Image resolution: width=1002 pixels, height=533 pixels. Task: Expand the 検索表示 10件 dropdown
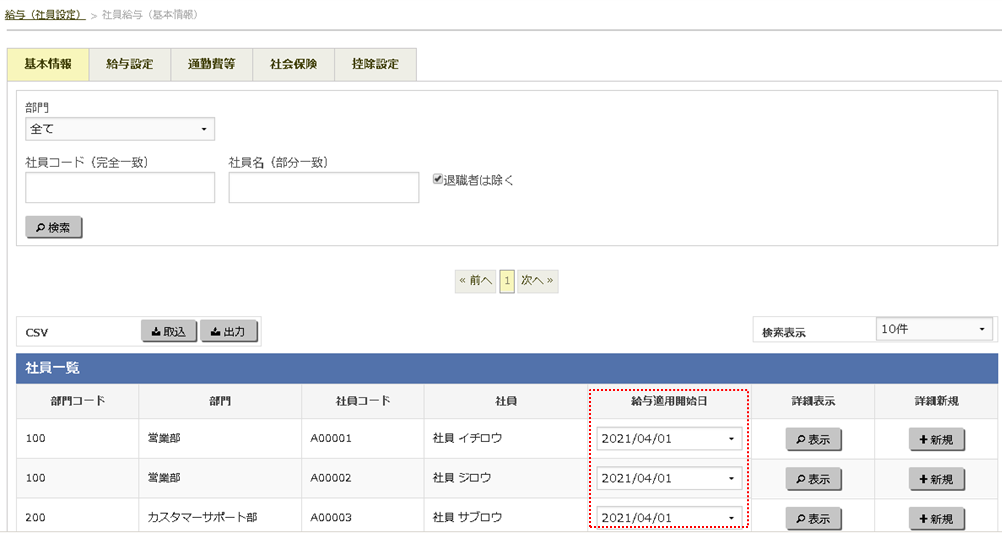[933, 329]
